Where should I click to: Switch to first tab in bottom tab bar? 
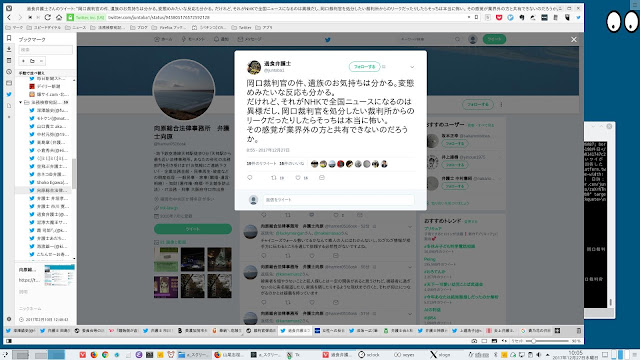(x=20, y=331)
